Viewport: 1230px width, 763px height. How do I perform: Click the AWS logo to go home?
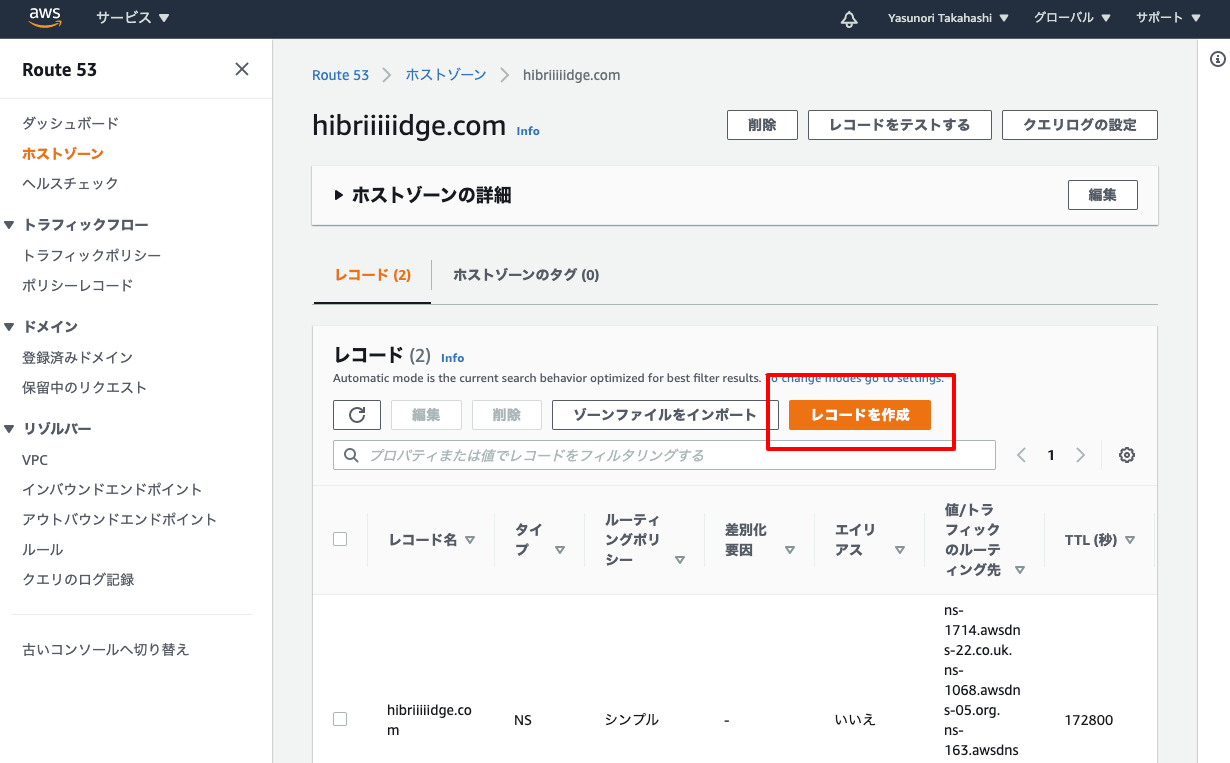(44, 17)
